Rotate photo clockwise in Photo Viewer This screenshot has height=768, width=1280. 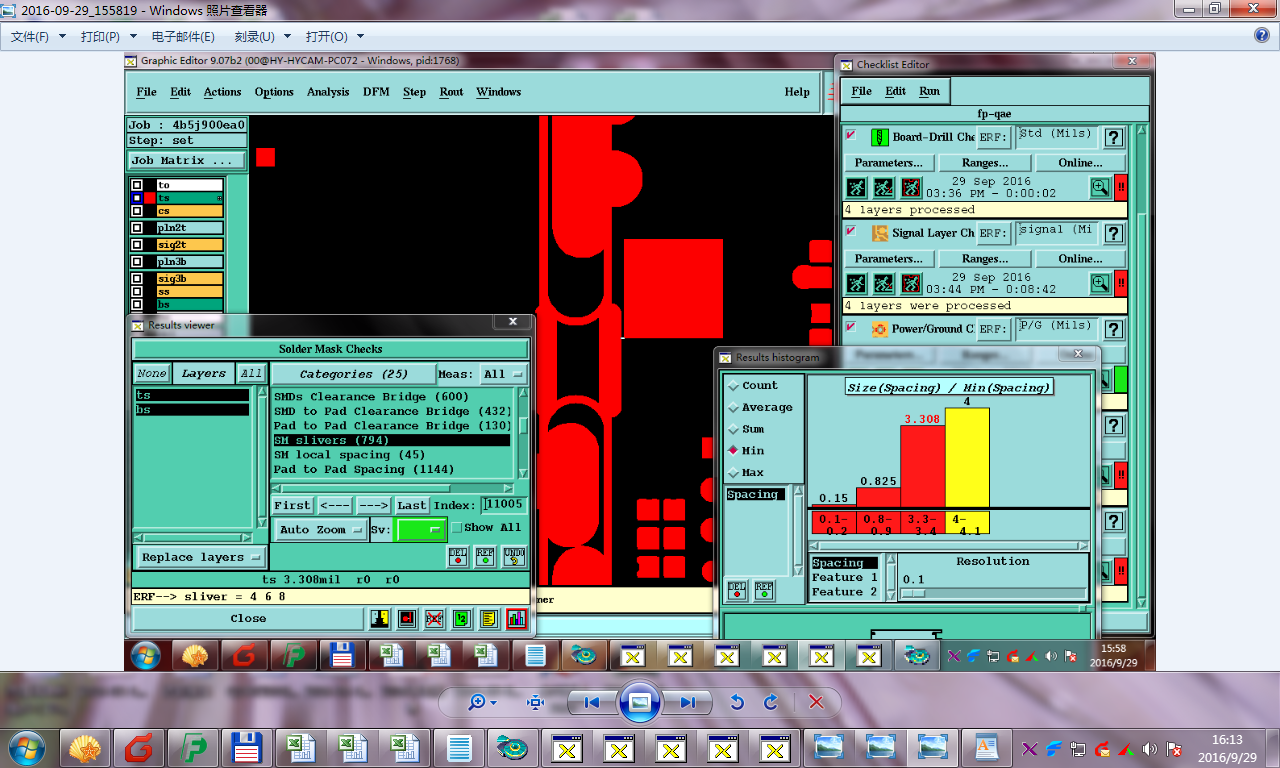[x=771, y=703]
